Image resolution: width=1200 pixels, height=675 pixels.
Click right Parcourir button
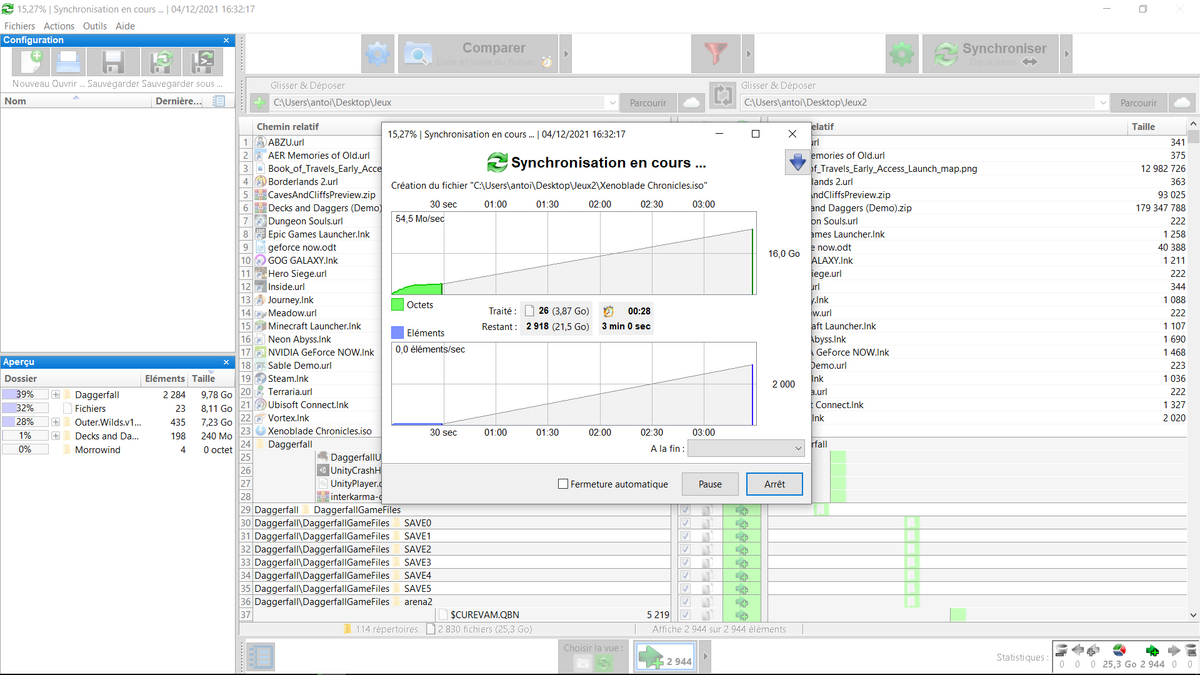pyautogui.click(x=1138, y=103)
